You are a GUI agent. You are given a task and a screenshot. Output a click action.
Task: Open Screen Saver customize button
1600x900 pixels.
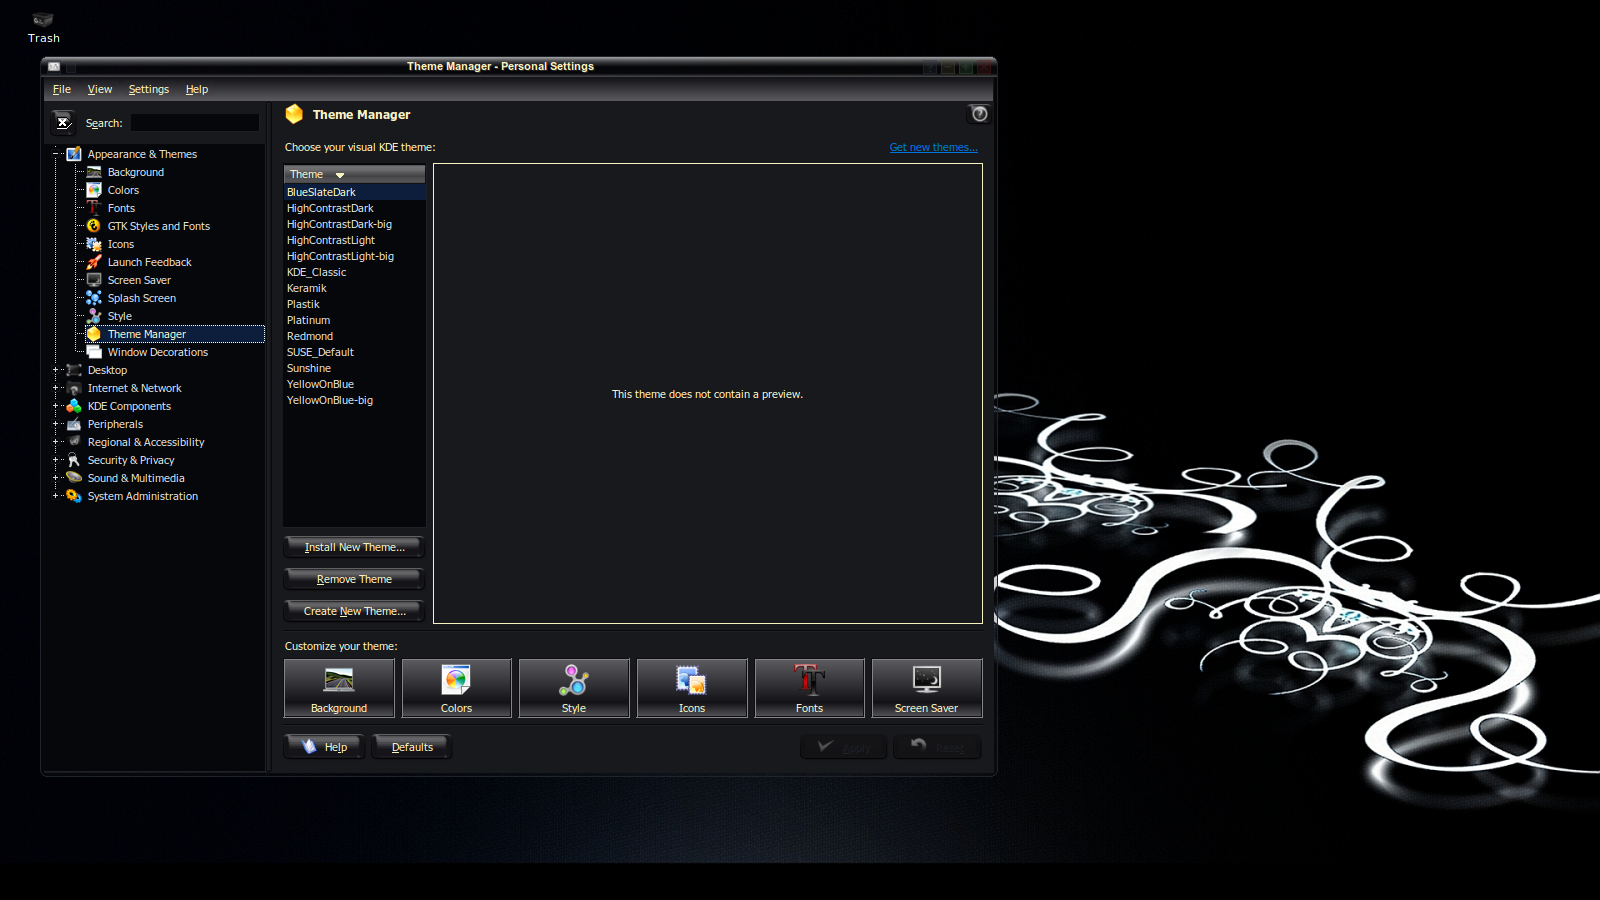[926, 688]
